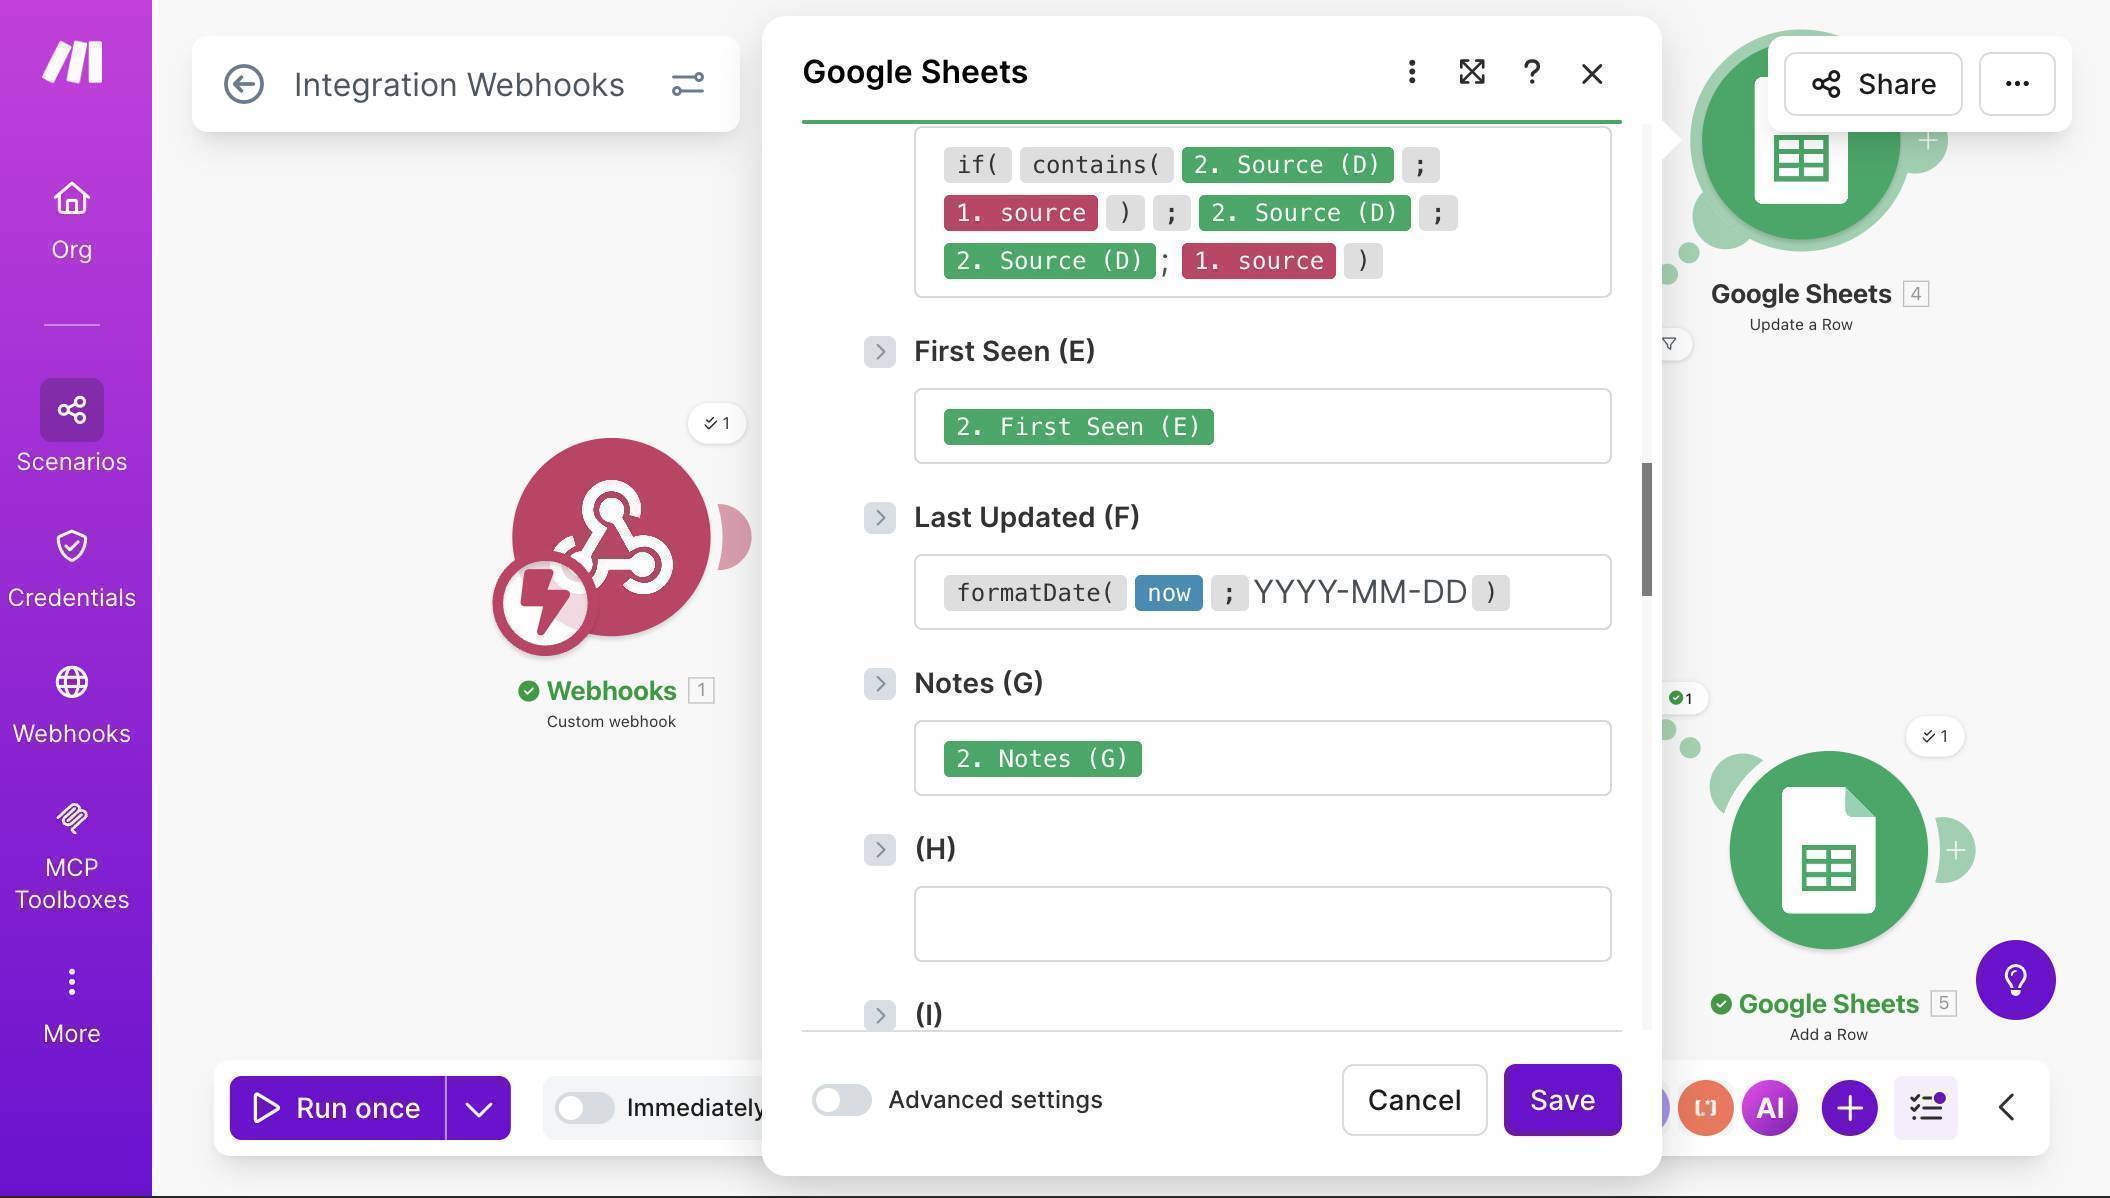This screenshot has height=1198, width=2110.
Task: Open the Run once dropdown arrow
Action: click(479, 1107)
